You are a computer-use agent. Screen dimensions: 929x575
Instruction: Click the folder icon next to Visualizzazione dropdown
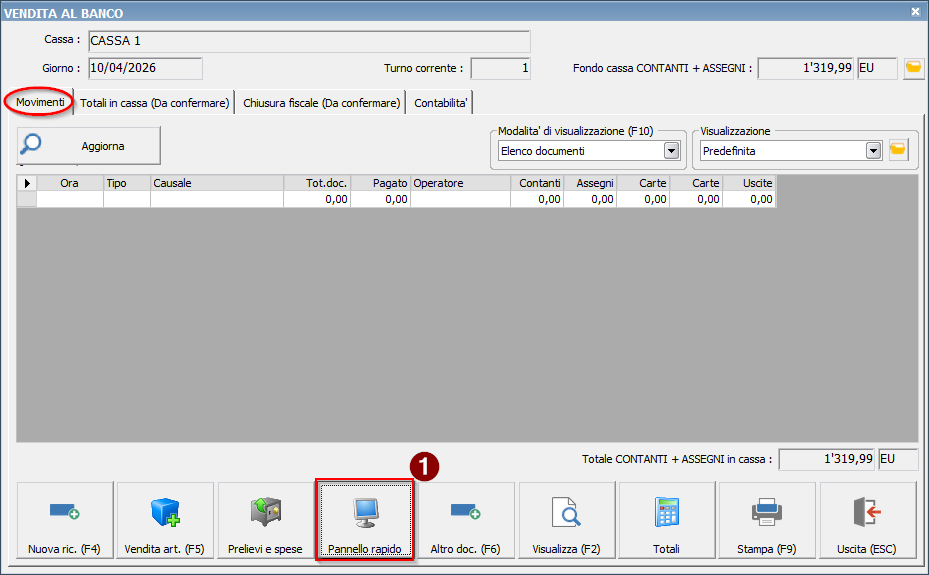point(898,150)
